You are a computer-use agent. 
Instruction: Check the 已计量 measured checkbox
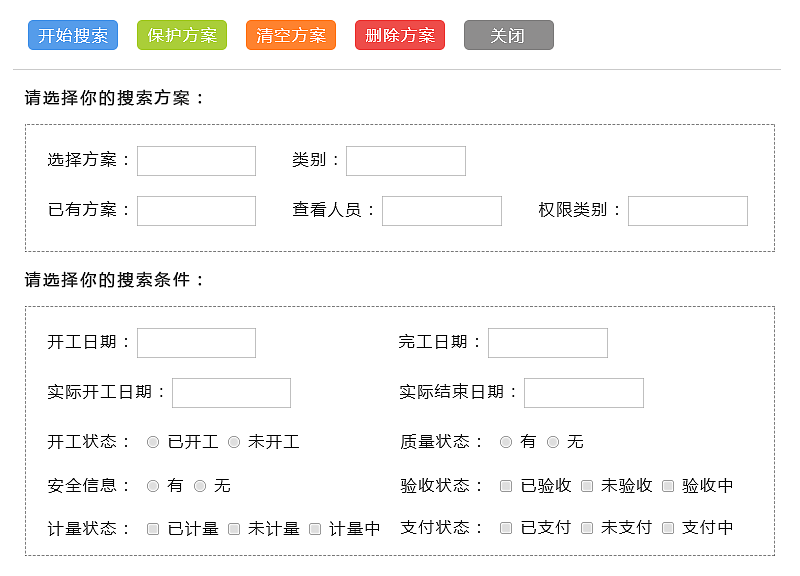point(153,528)
